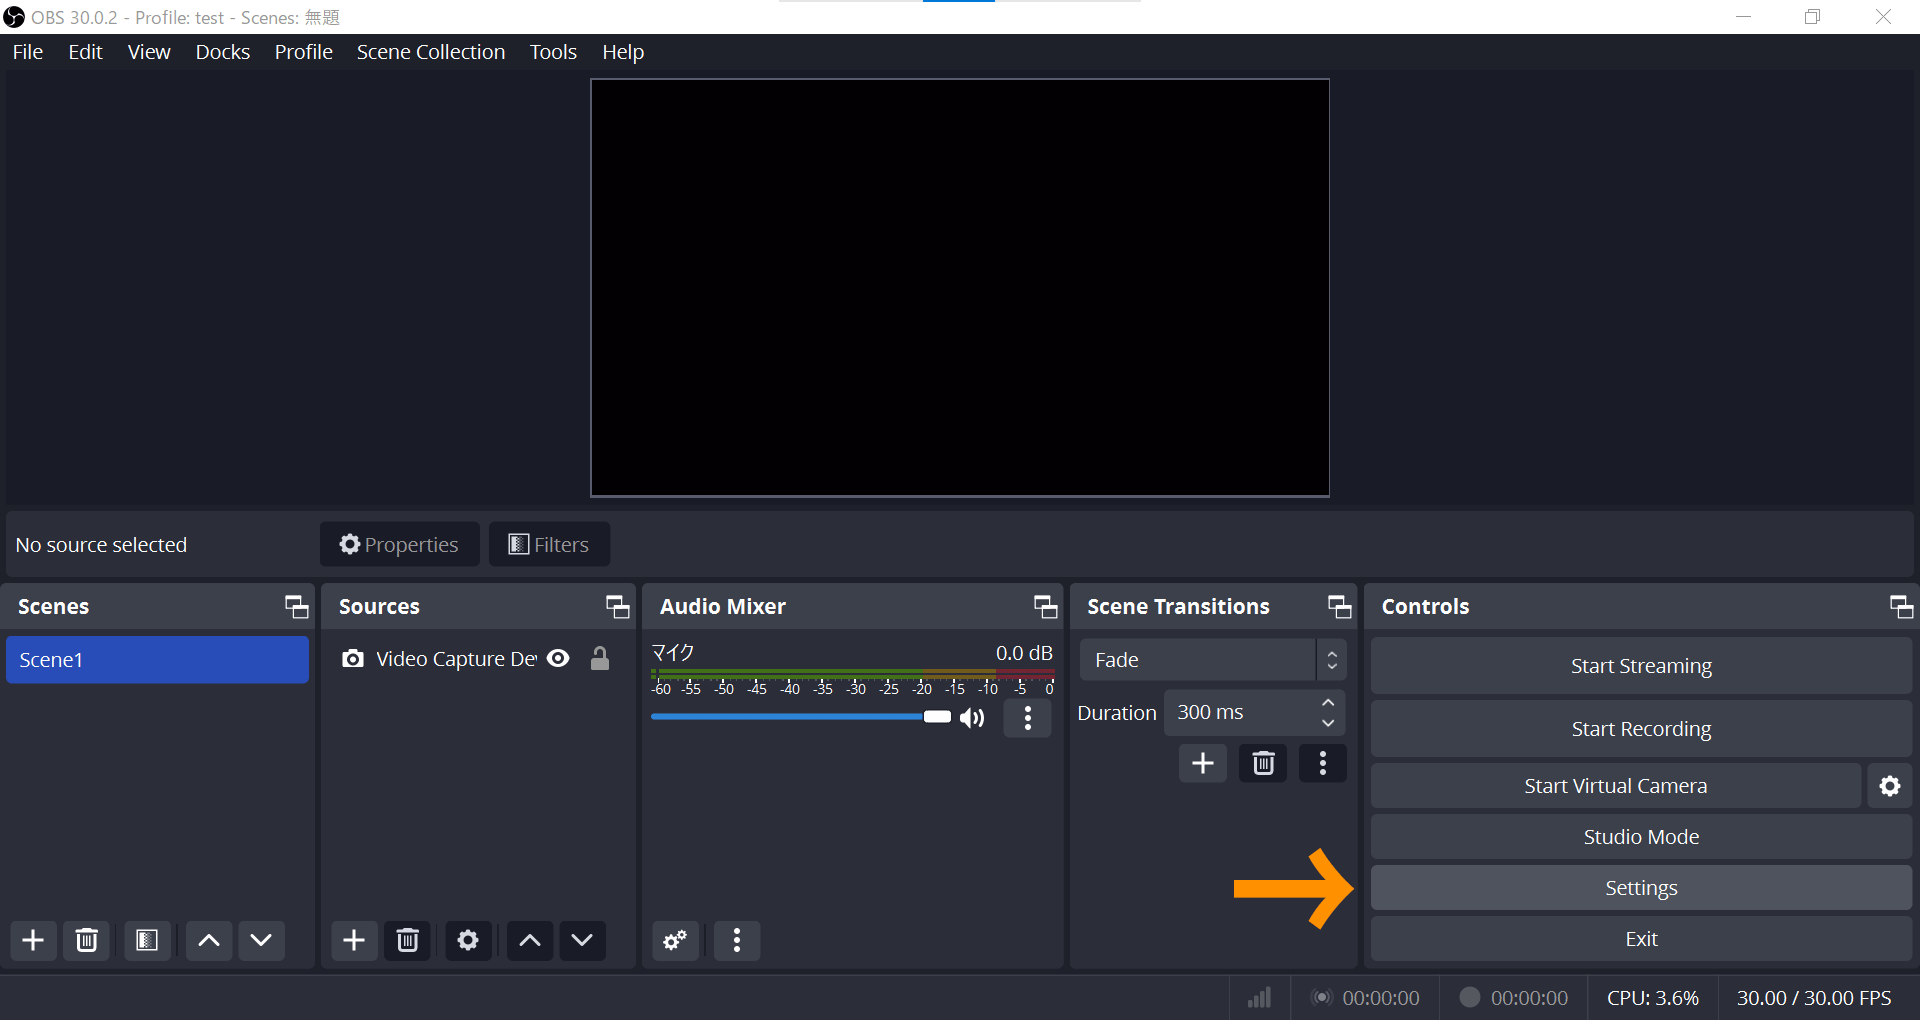Open source Filters button
The height and width of the screenshot is (1020, 1920).
point(549,544)
